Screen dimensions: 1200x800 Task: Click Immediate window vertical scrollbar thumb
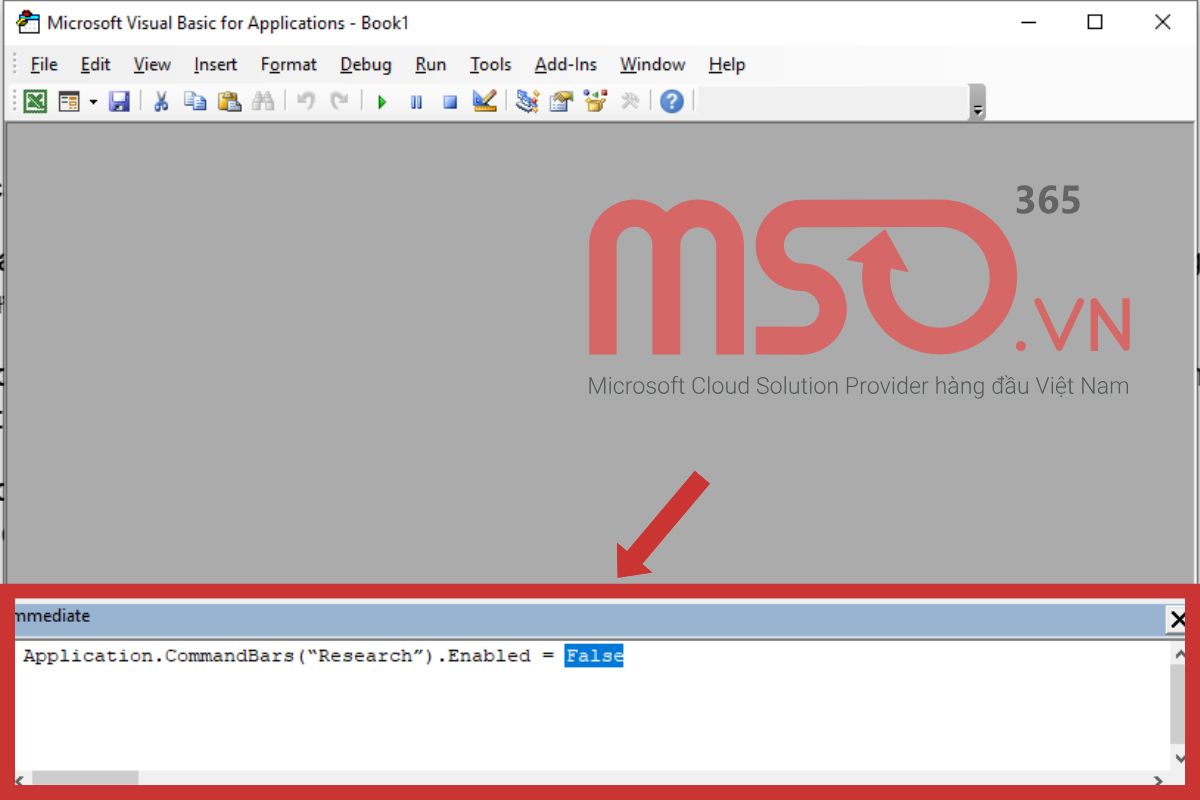point(1177,703)
